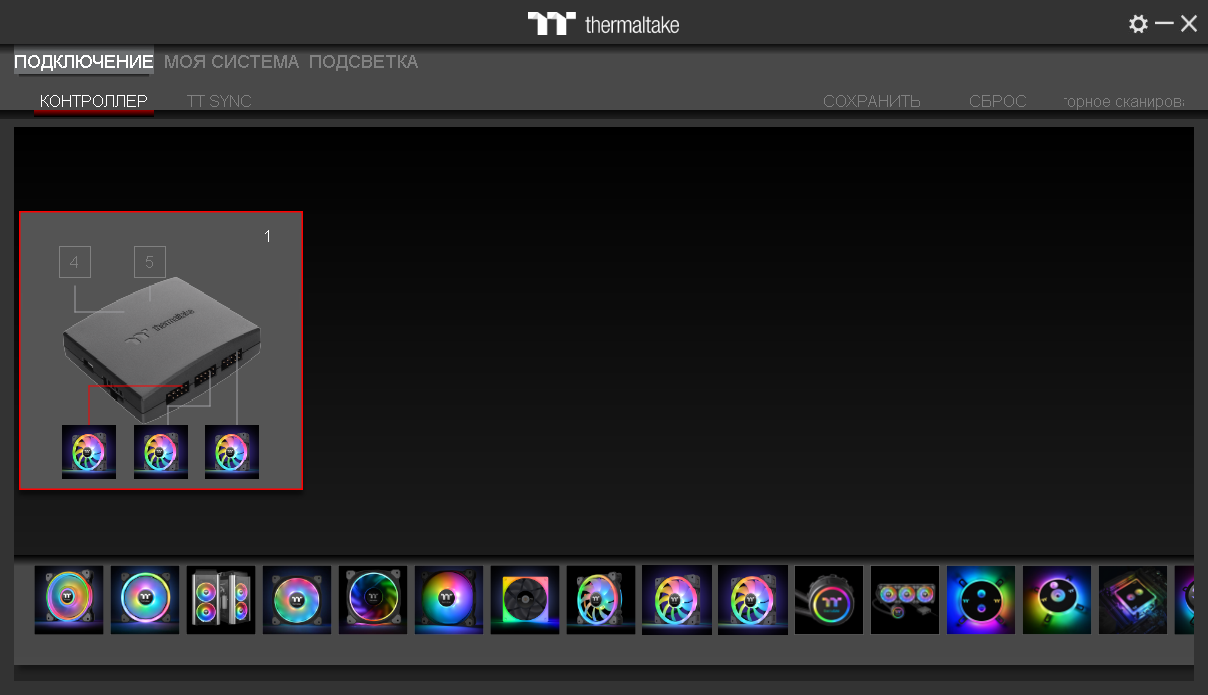Switch to the ПОДКЛЮЧЕНИЕ tab
Screen dimensions: 1208x695
click(x=84, y=62)
